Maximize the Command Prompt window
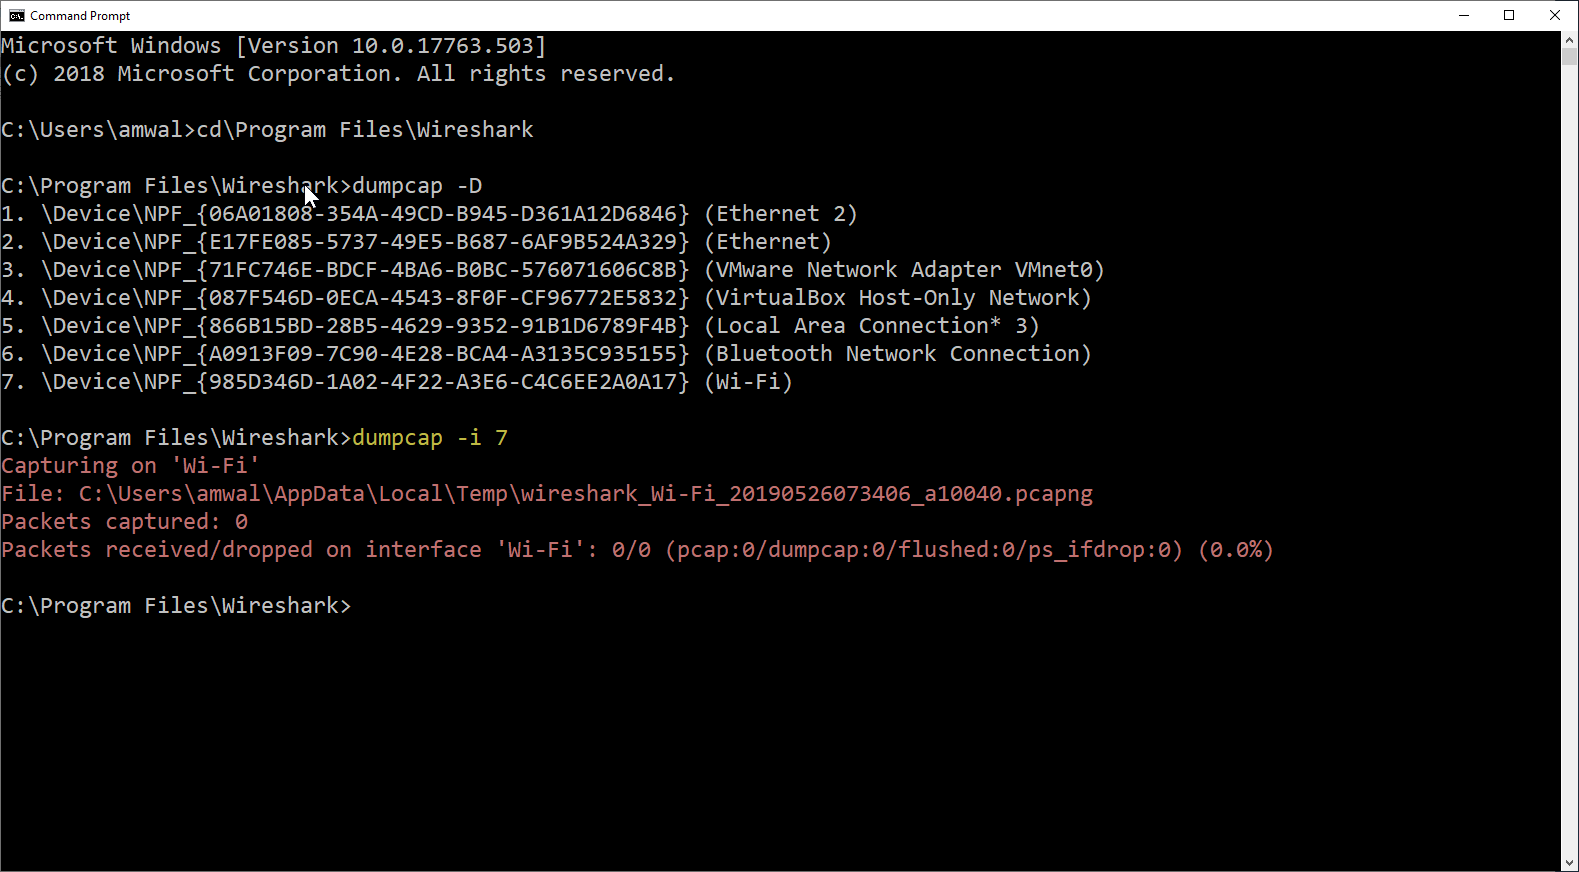The height and width of the screenshot is (872, 1579). coord(1509,16)
